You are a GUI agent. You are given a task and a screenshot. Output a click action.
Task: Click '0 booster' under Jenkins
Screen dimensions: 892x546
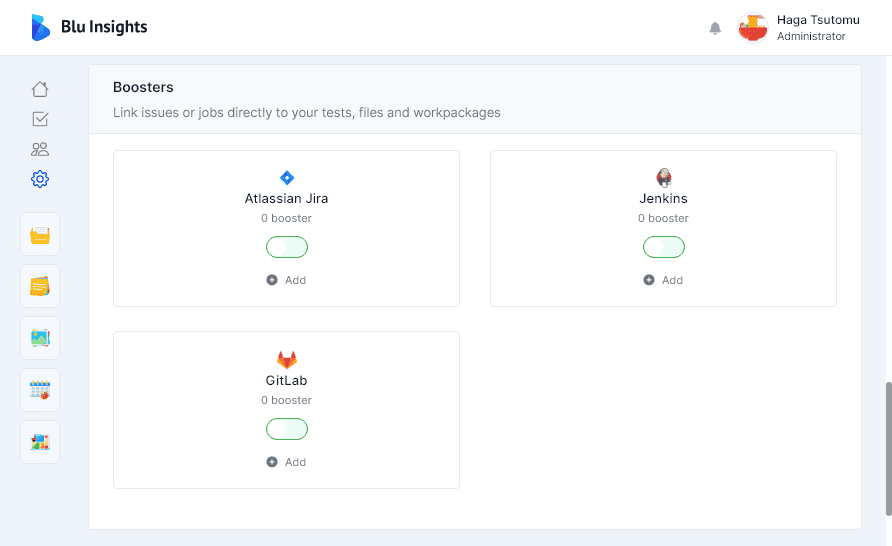(663, 218)
